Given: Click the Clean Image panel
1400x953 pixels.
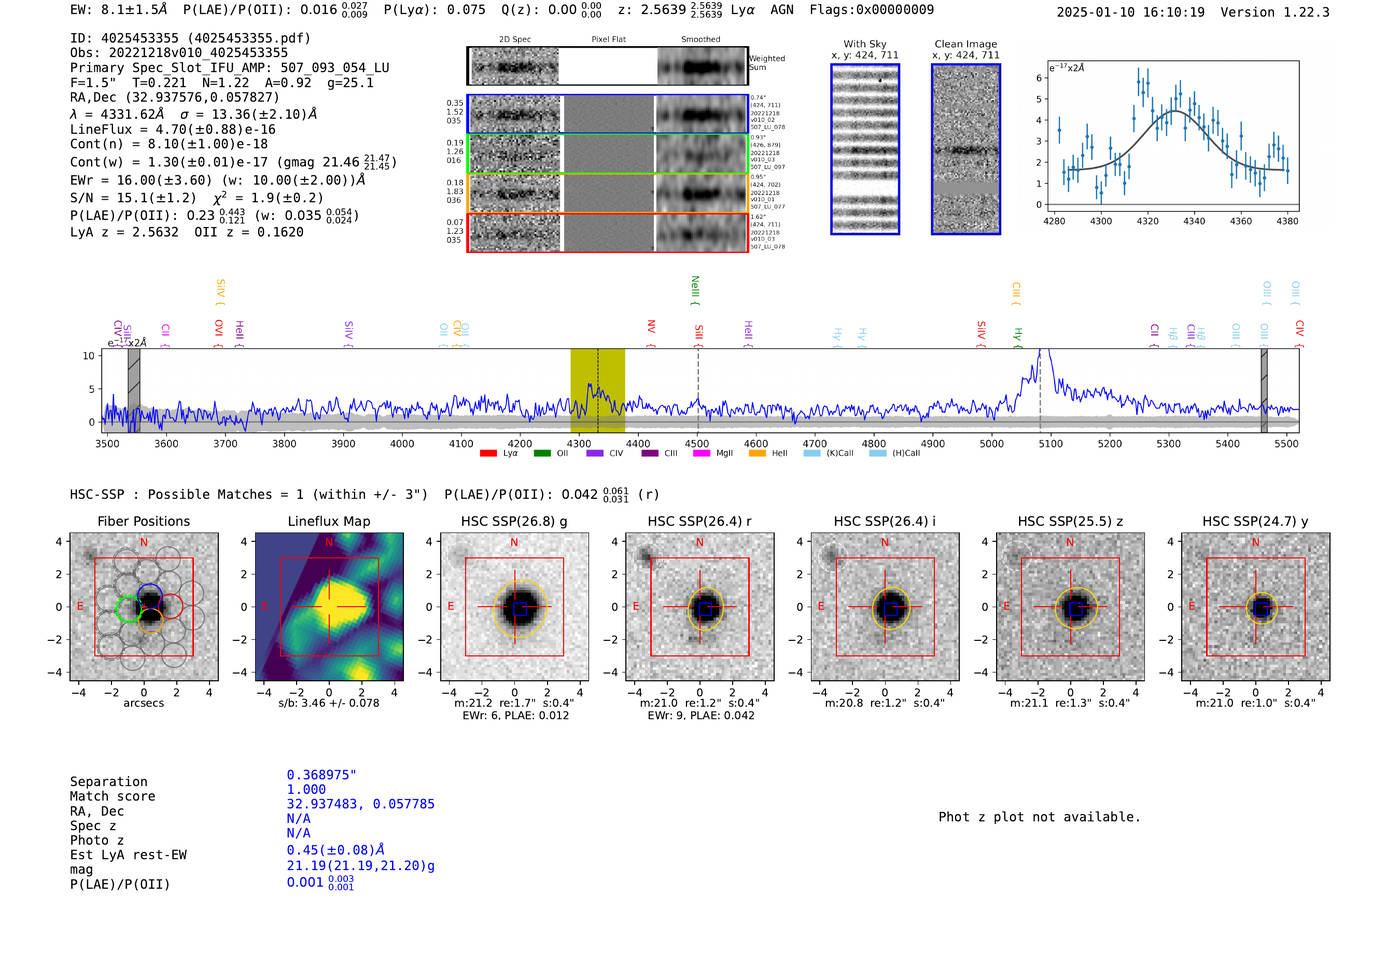Looking at the screenshot, I should (x=966, y=149).
